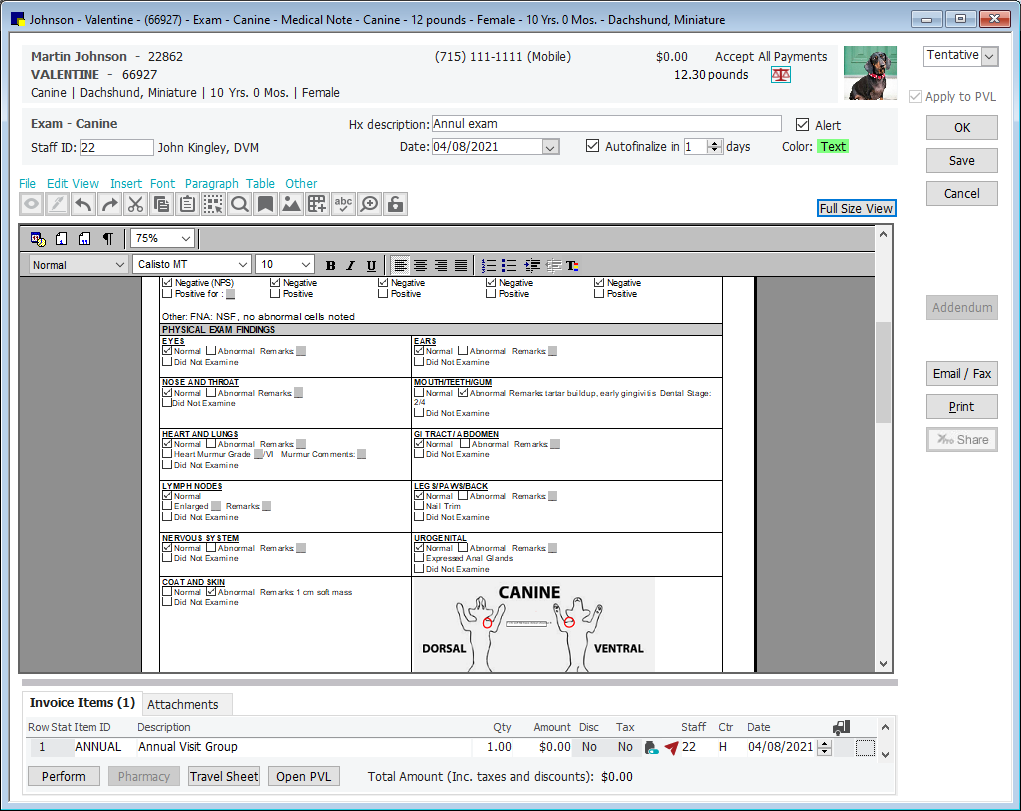This screenshot has width=1021, height=811.
Task: Select the Cut scissors tool
Action: tap(135, 203)
